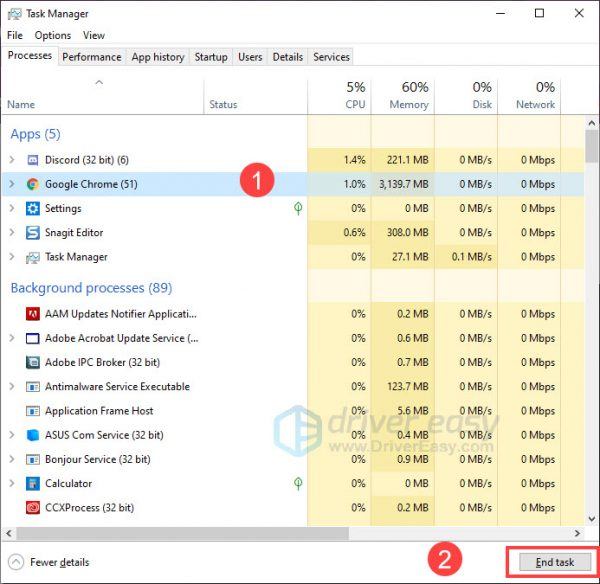
Task: Click the scroll down arrow
Action: pos(592,519)
